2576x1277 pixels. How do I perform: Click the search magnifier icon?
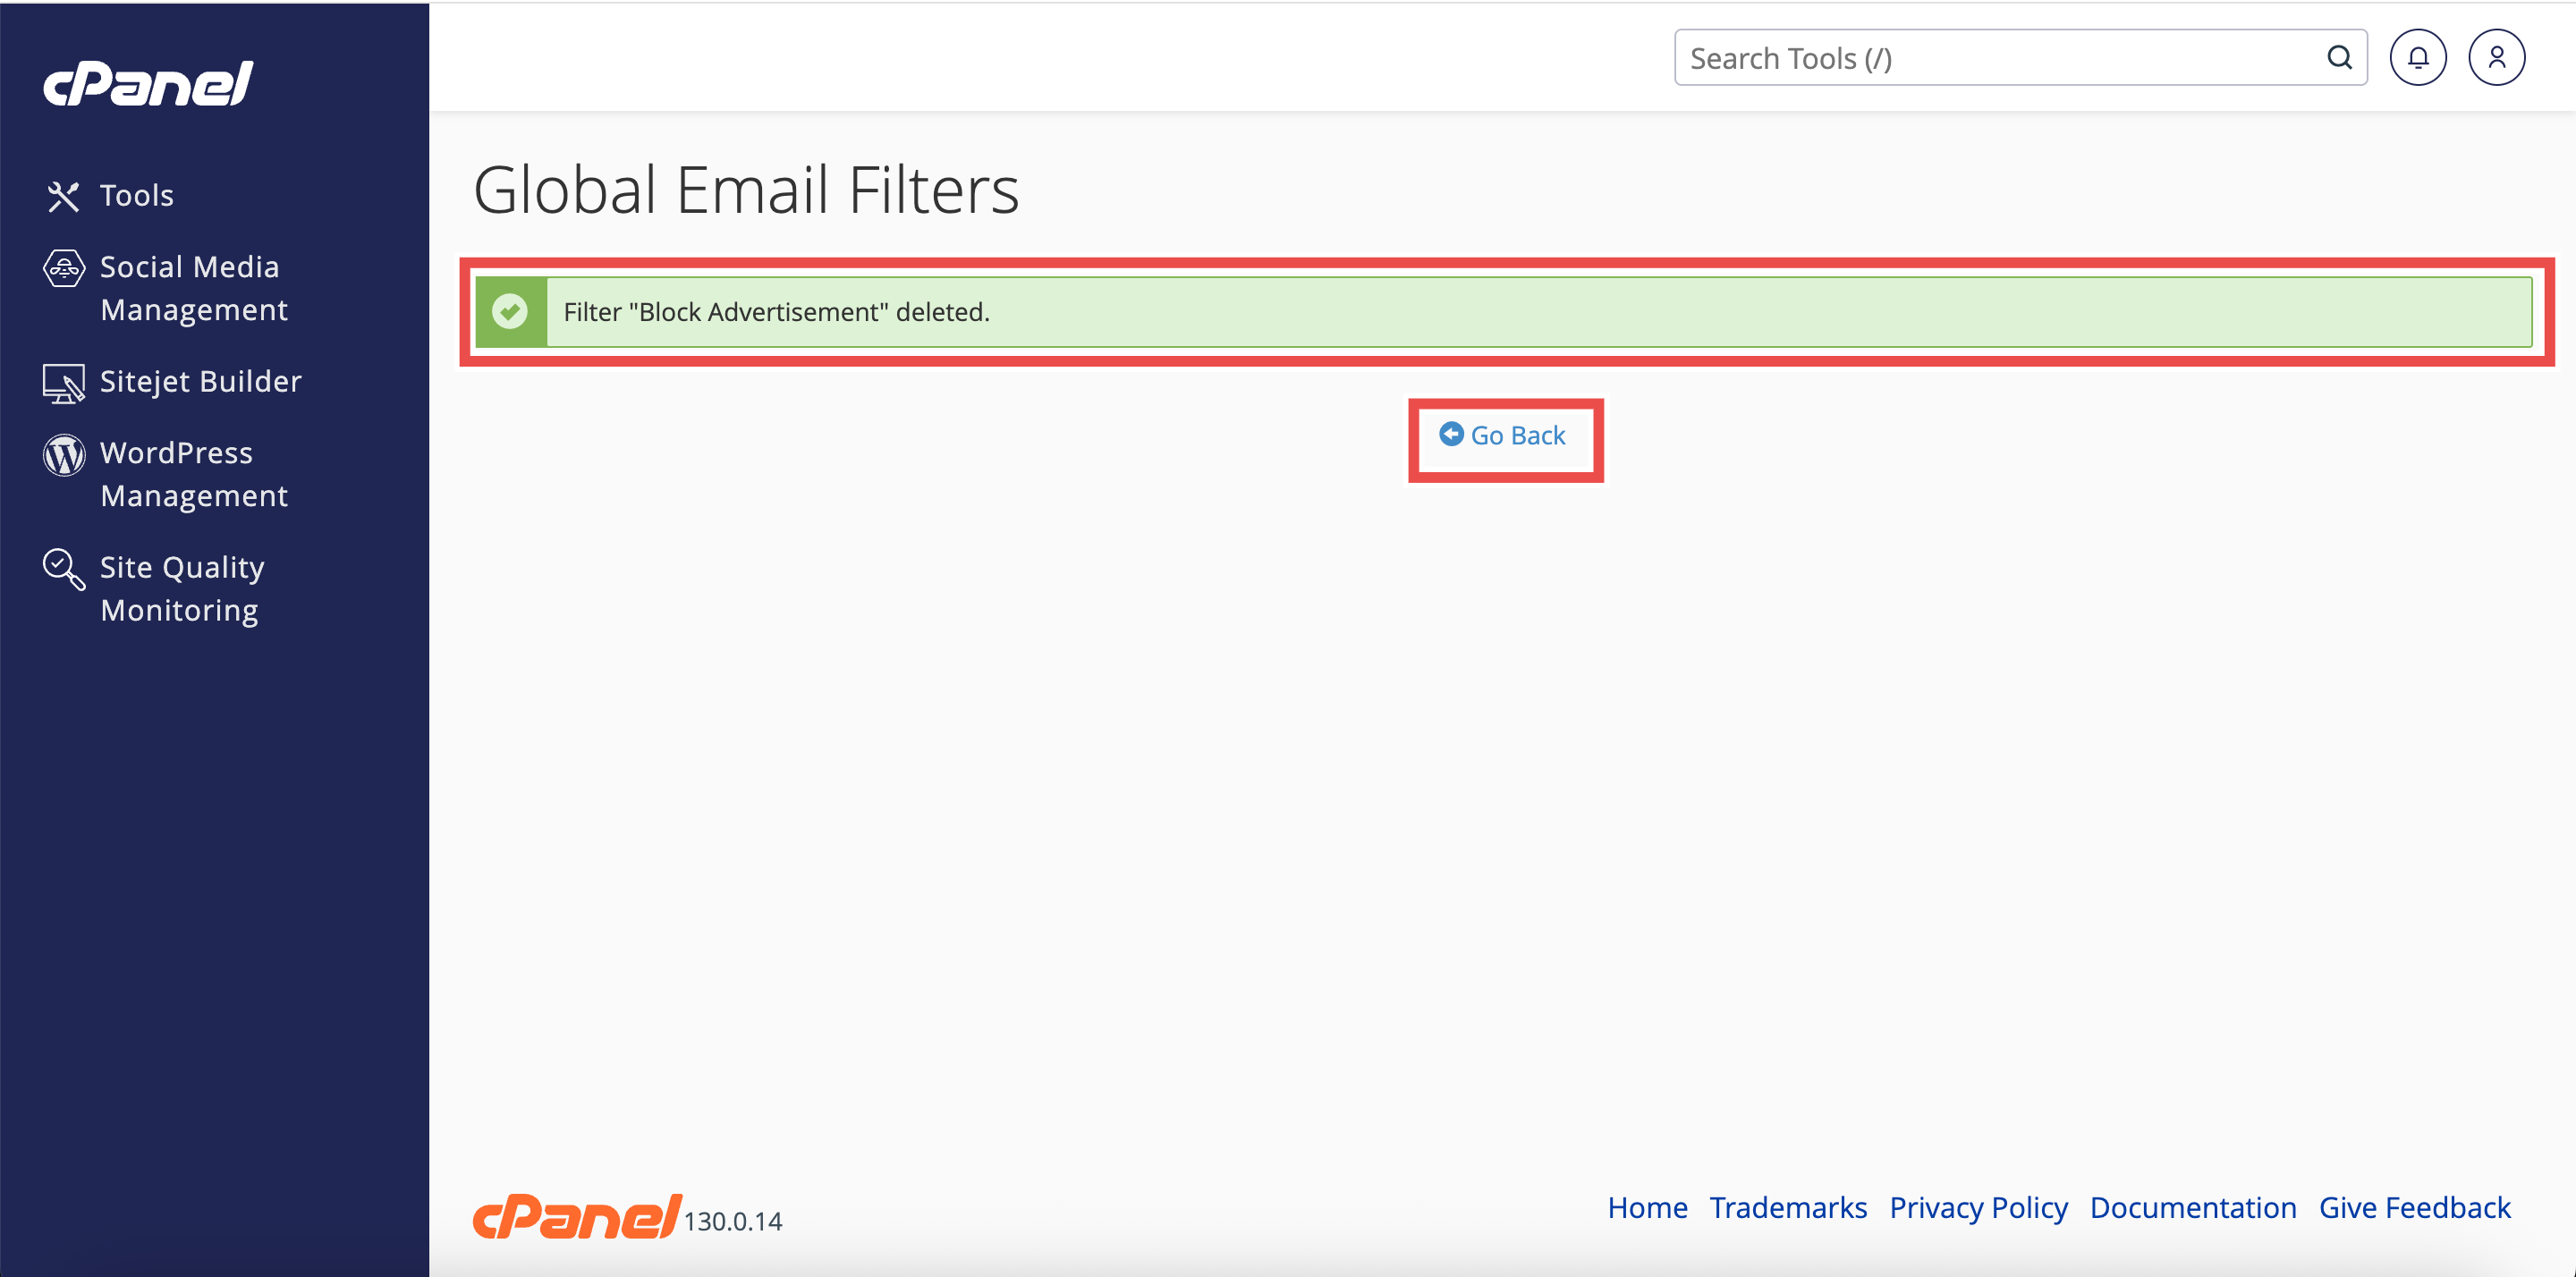pos(2339,58)
